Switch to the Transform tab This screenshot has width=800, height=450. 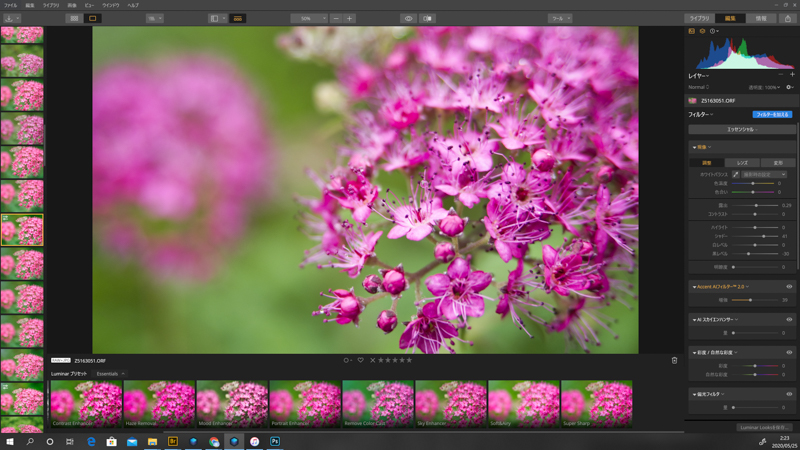coord(778,163)
